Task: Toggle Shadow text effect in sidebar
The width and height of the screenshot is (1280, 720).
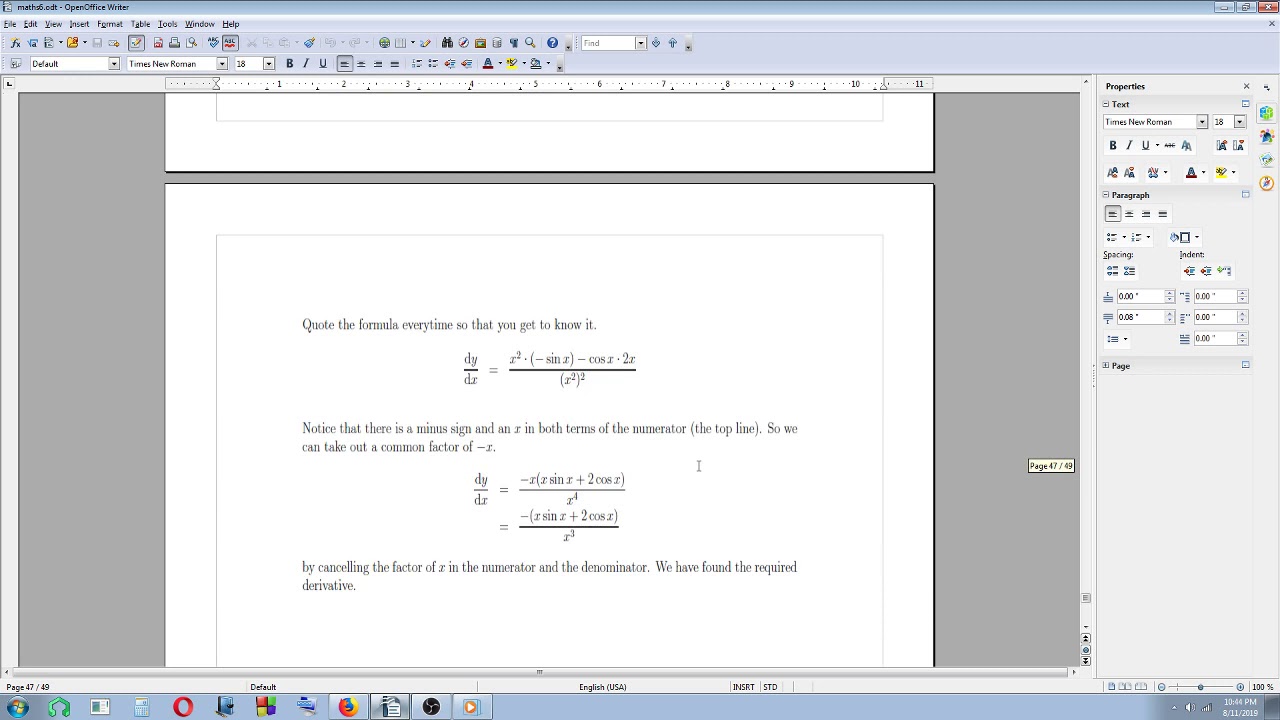Action: (x=1186, y=146)
